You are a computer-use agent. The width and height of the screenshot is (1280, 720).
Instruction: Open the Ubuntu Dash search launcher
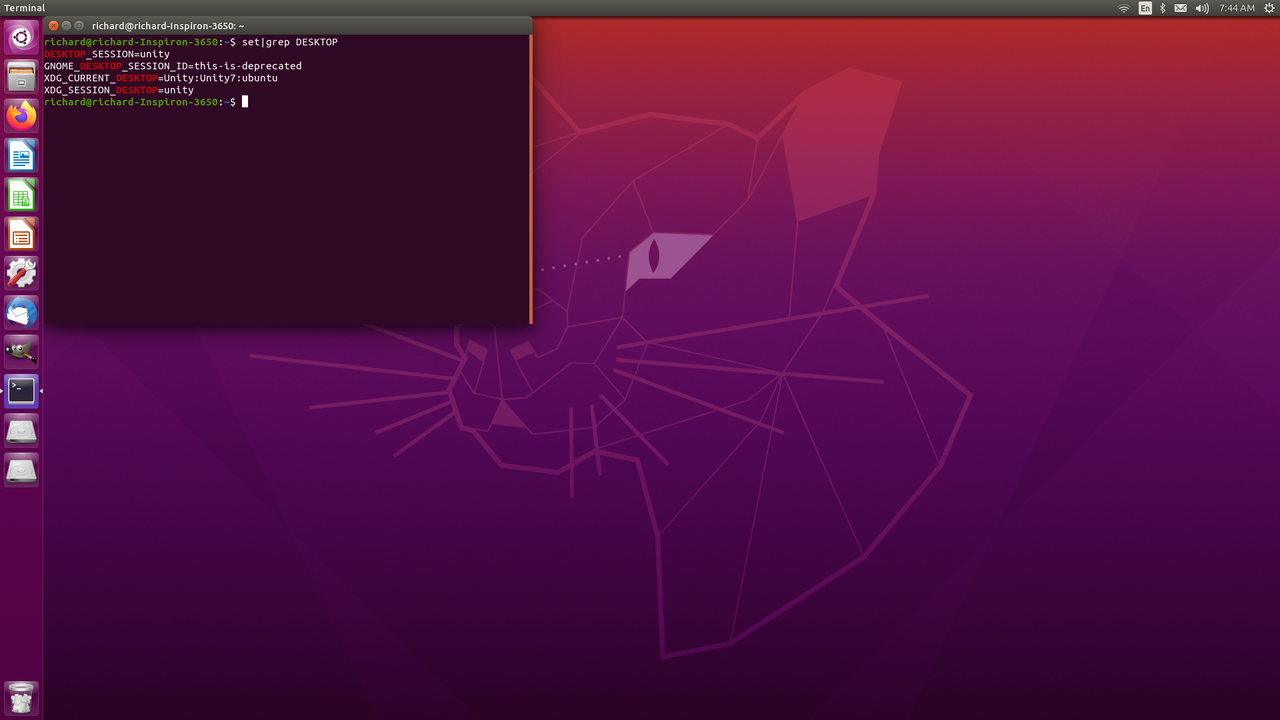coord(21,38)
